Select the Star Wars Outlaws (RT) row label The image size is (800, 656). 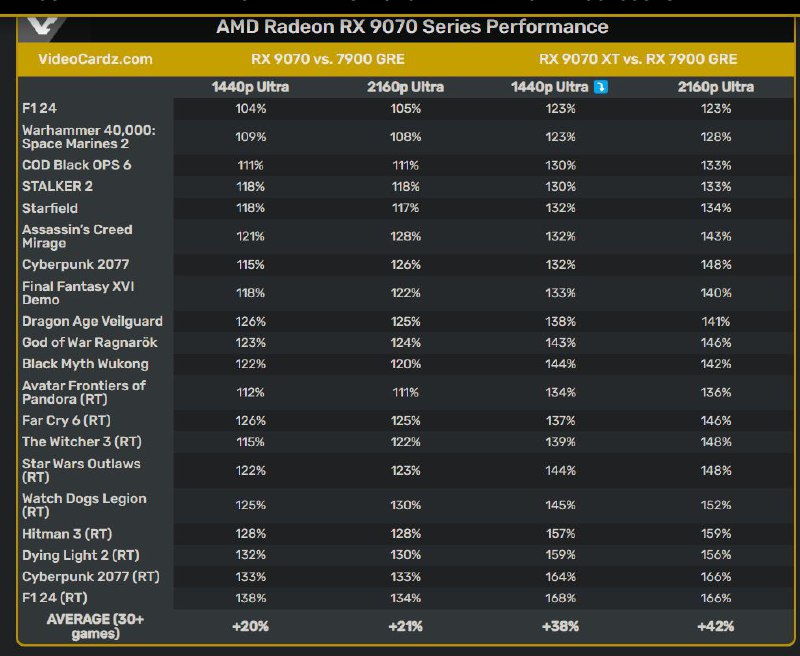(81, 470)
